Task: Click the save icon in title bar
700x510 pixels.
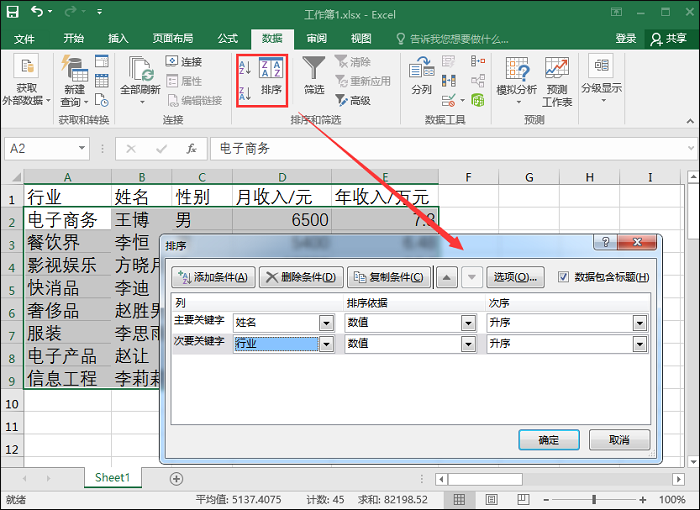Action: click(14, 13)
